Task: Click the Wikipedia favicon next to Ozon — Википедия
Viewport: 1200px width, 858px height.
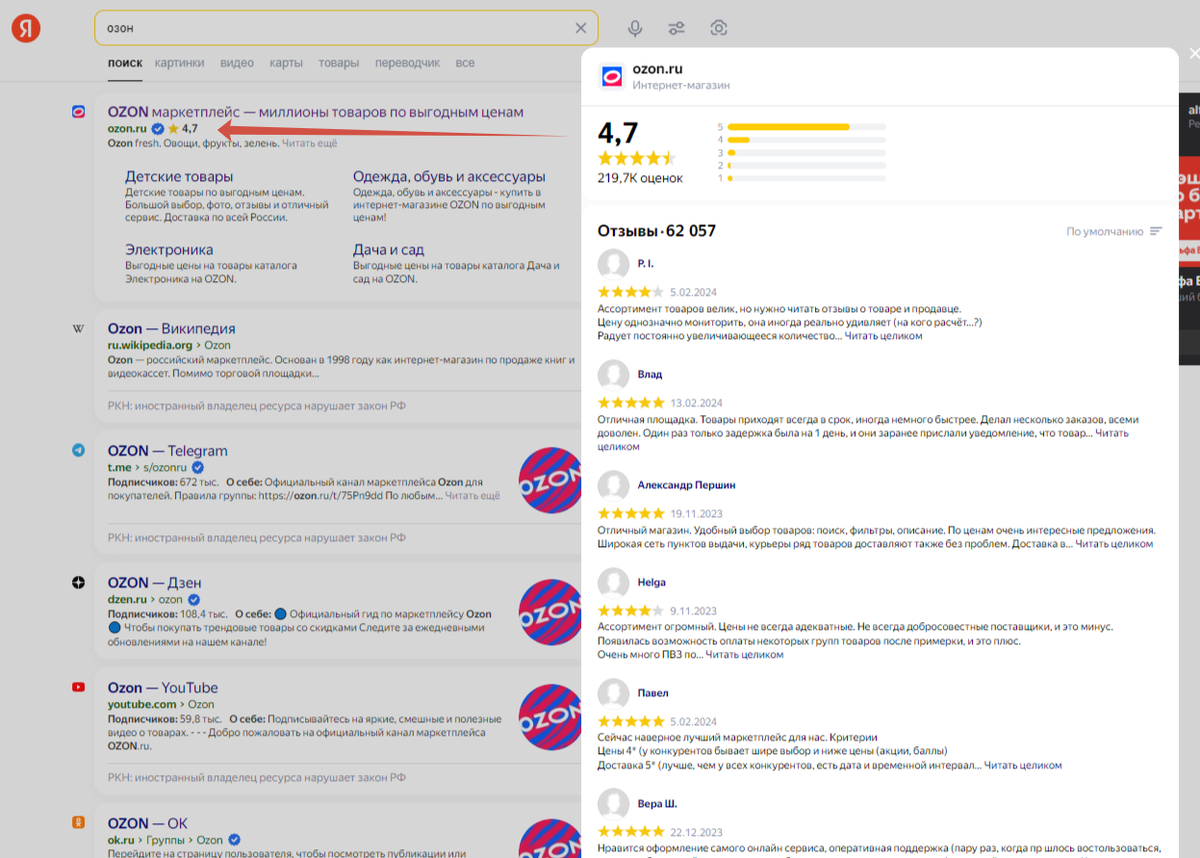Action: point(79,329)
